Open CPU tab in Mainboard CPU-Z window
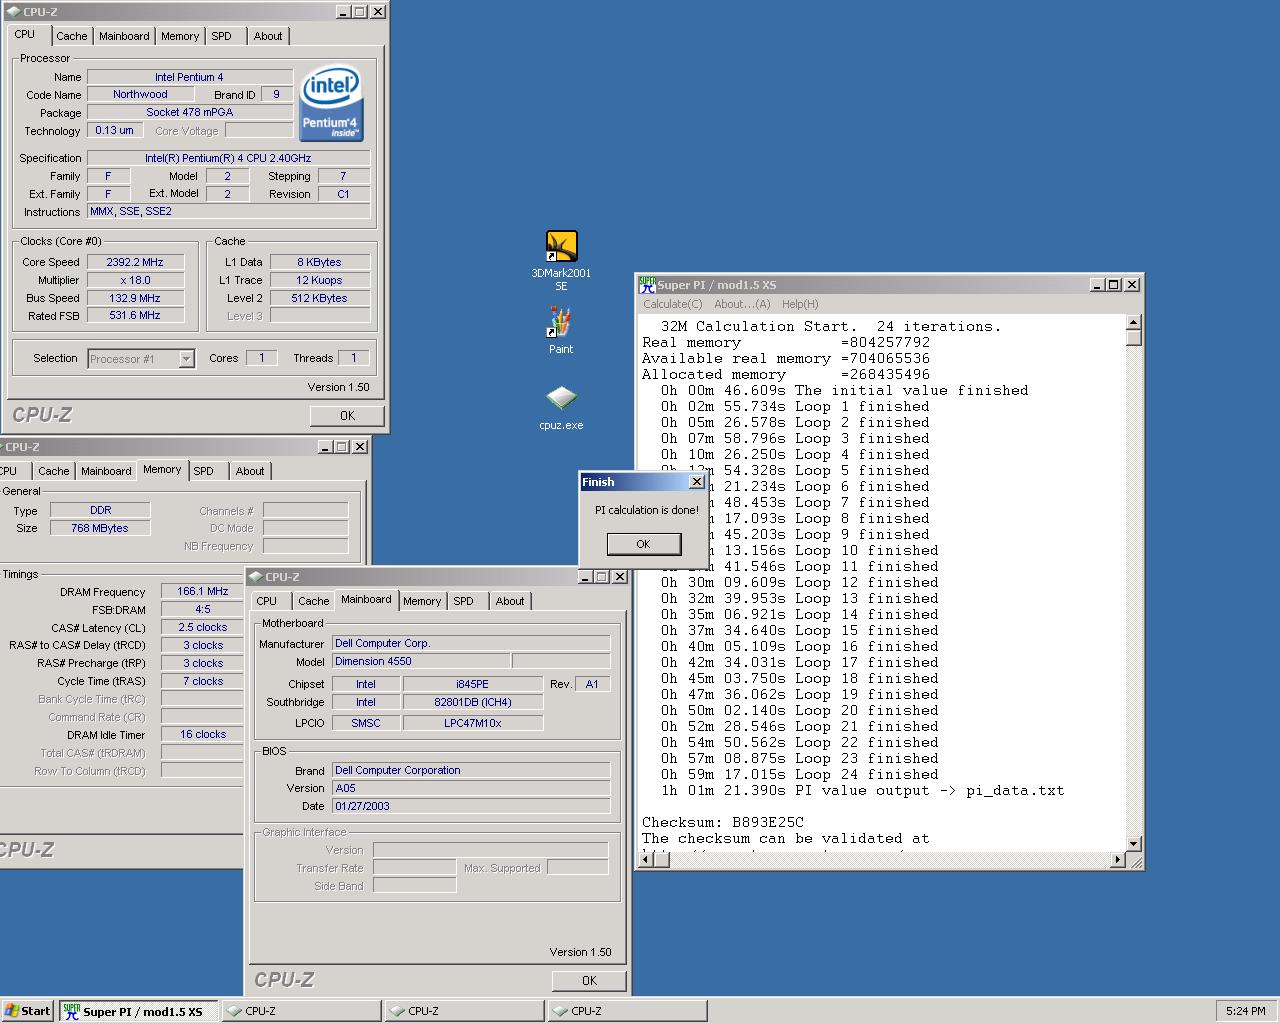This screenshot has width=1280, height=1024. (x=266, y=601)
